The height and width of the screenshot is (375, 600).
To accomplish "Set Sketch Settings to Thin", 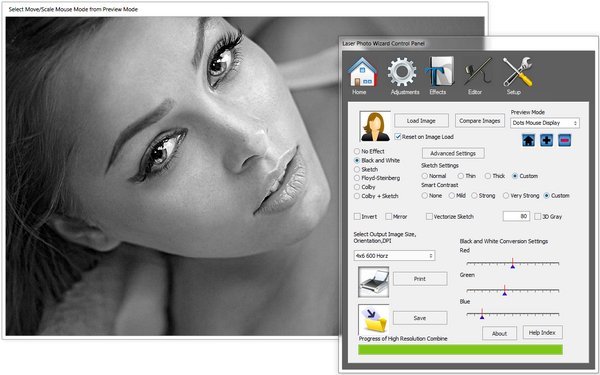I will coord(467,176).
